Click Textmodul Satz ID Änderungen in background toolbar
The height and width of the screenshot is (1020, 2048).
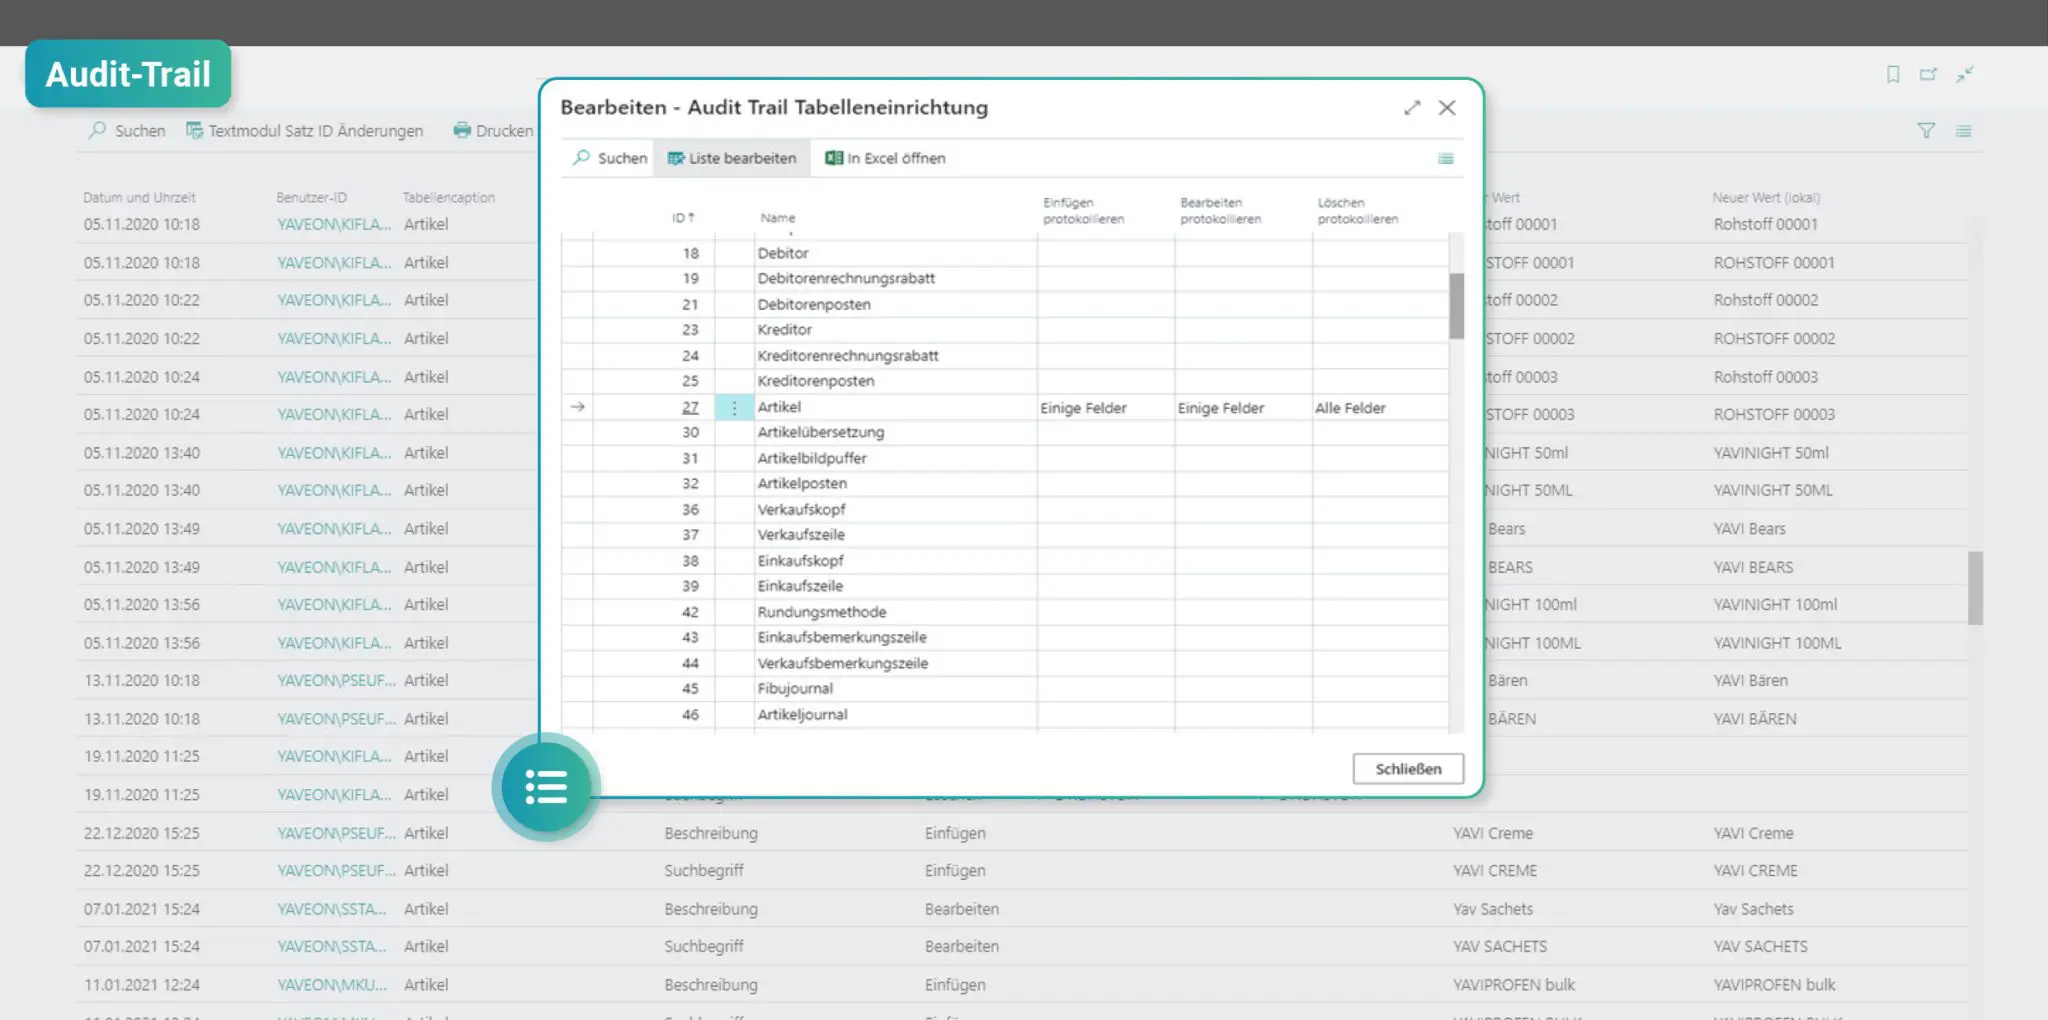click(x=305, y=131)
